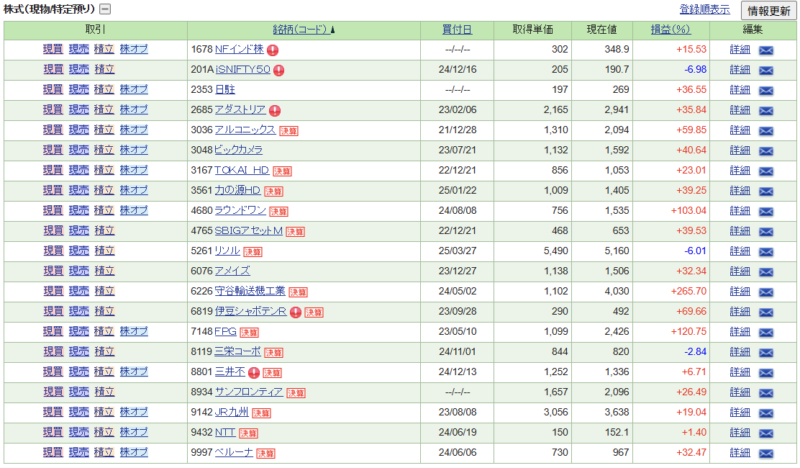
Task: Click the mail icon in 日駐 row
Action: point(766,90)
